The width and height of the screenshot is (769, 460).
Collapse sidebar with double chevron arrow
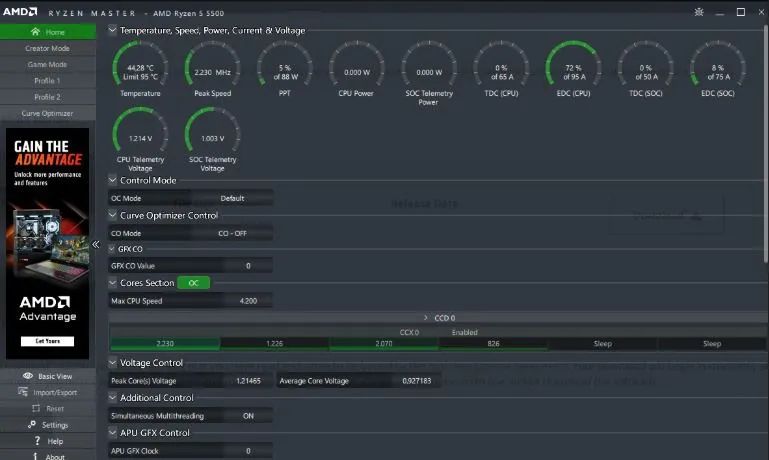pos(96,244)
